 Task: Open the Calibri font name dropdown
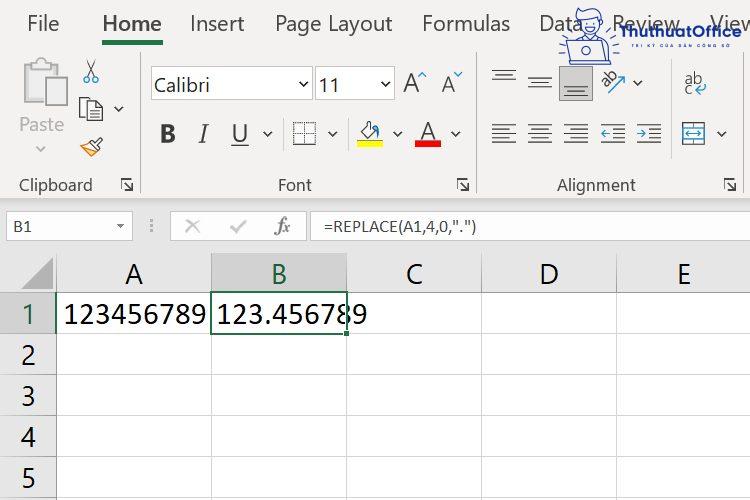click(x=303, y=84)
